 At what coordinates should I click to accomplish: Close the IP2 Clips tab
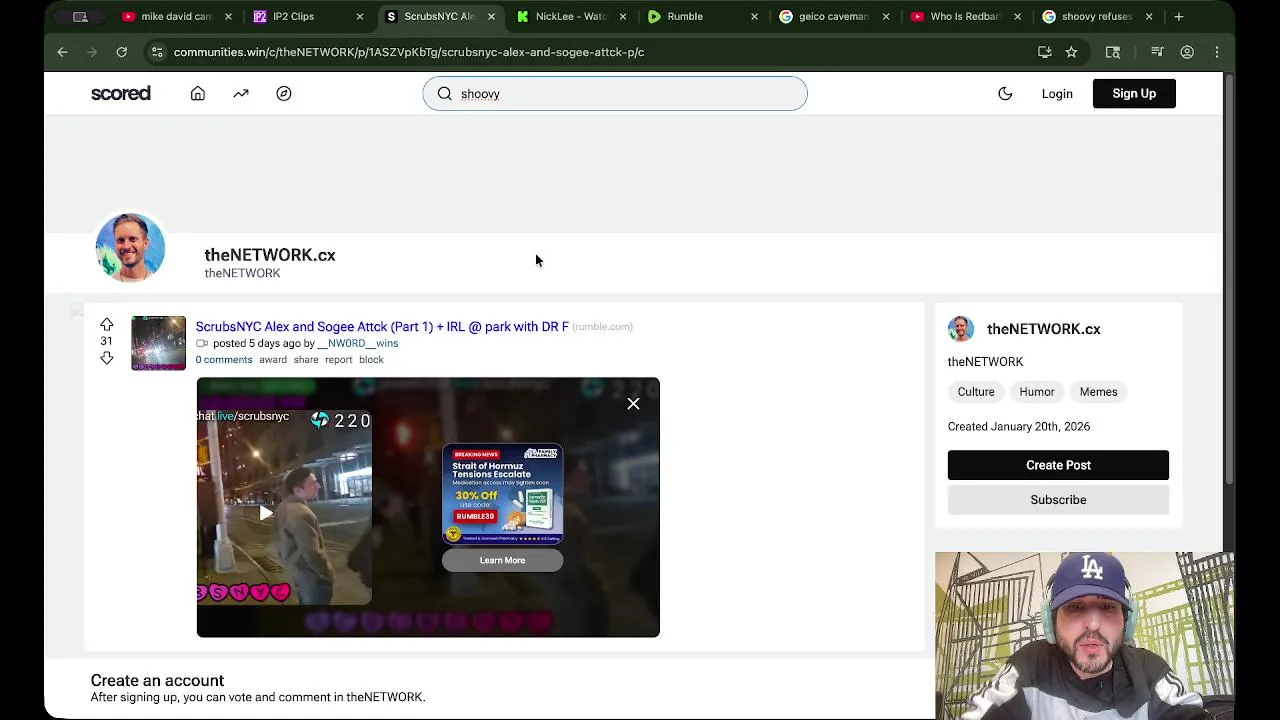coord(360,17)
